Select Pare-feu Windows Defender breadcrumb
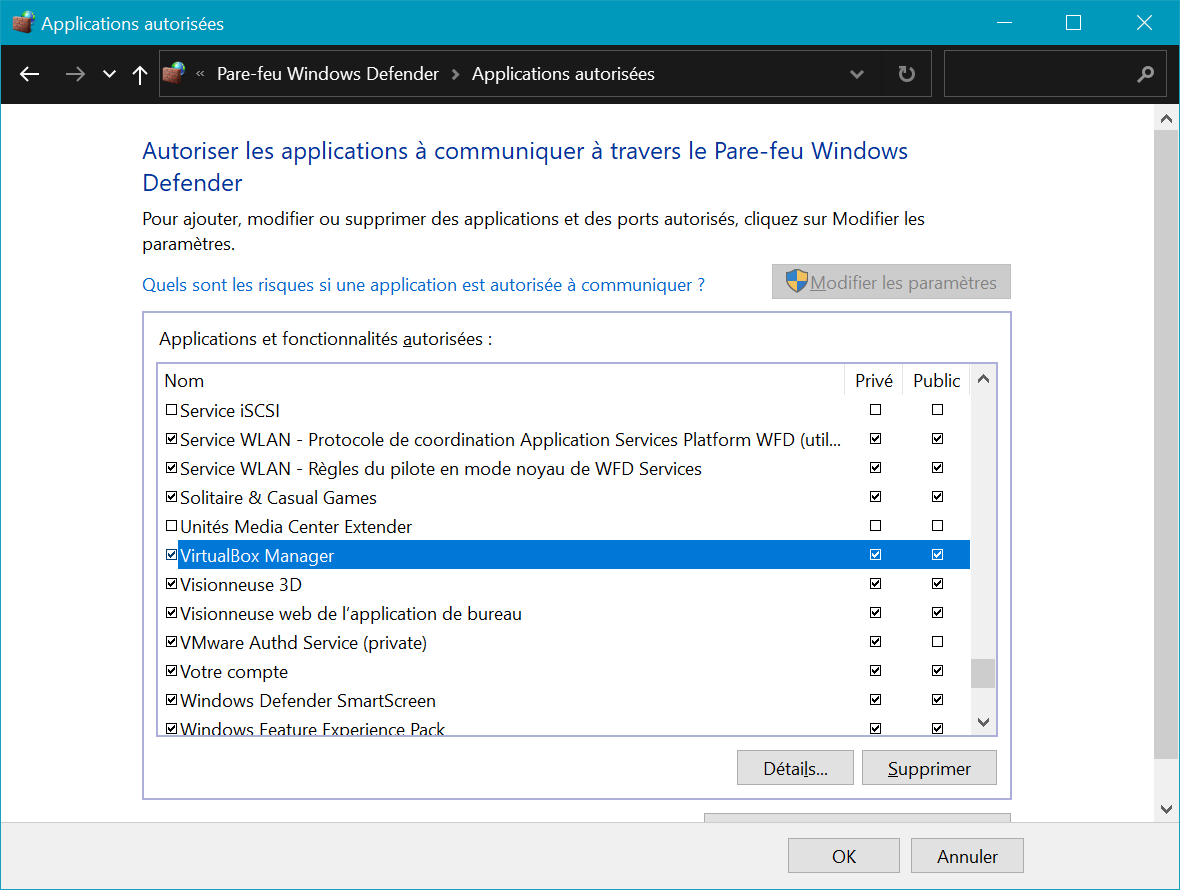This screenshot has width=1180, height=890. click(327, 74)
